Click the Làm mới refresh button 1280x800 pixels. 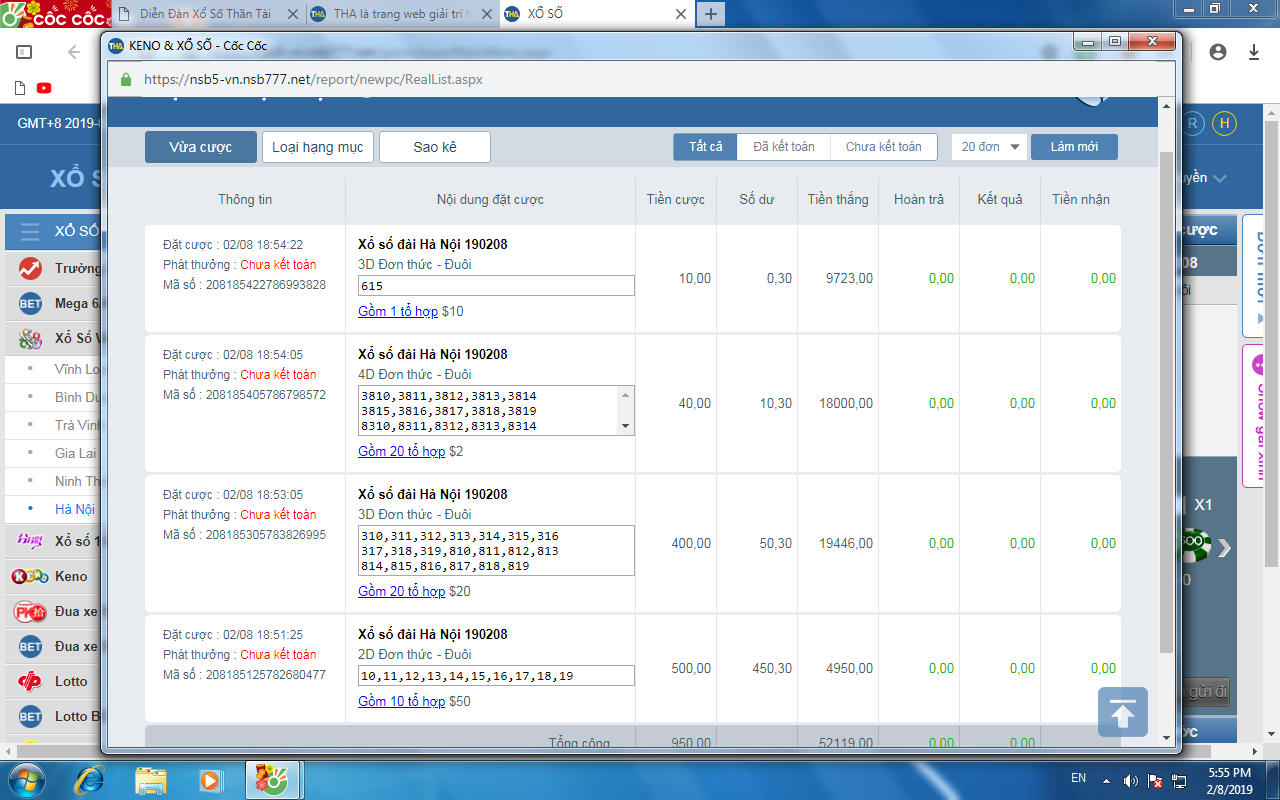click(1073, 147)
